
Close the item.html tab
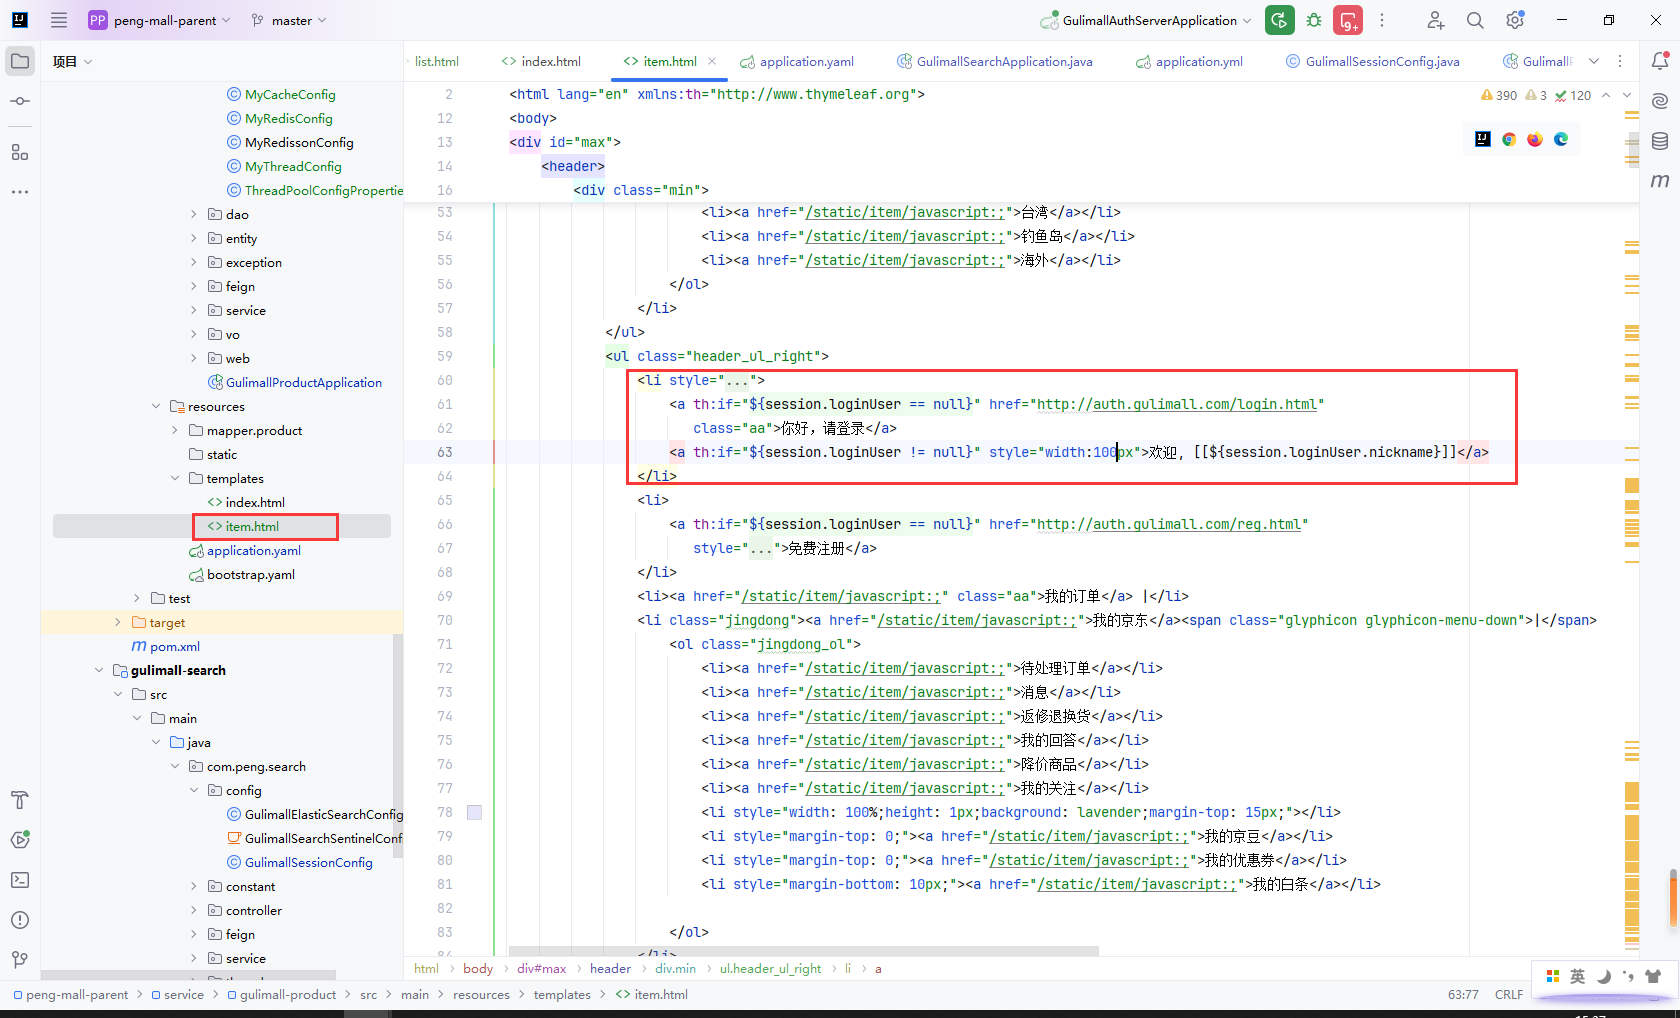(x=712, y=61)
